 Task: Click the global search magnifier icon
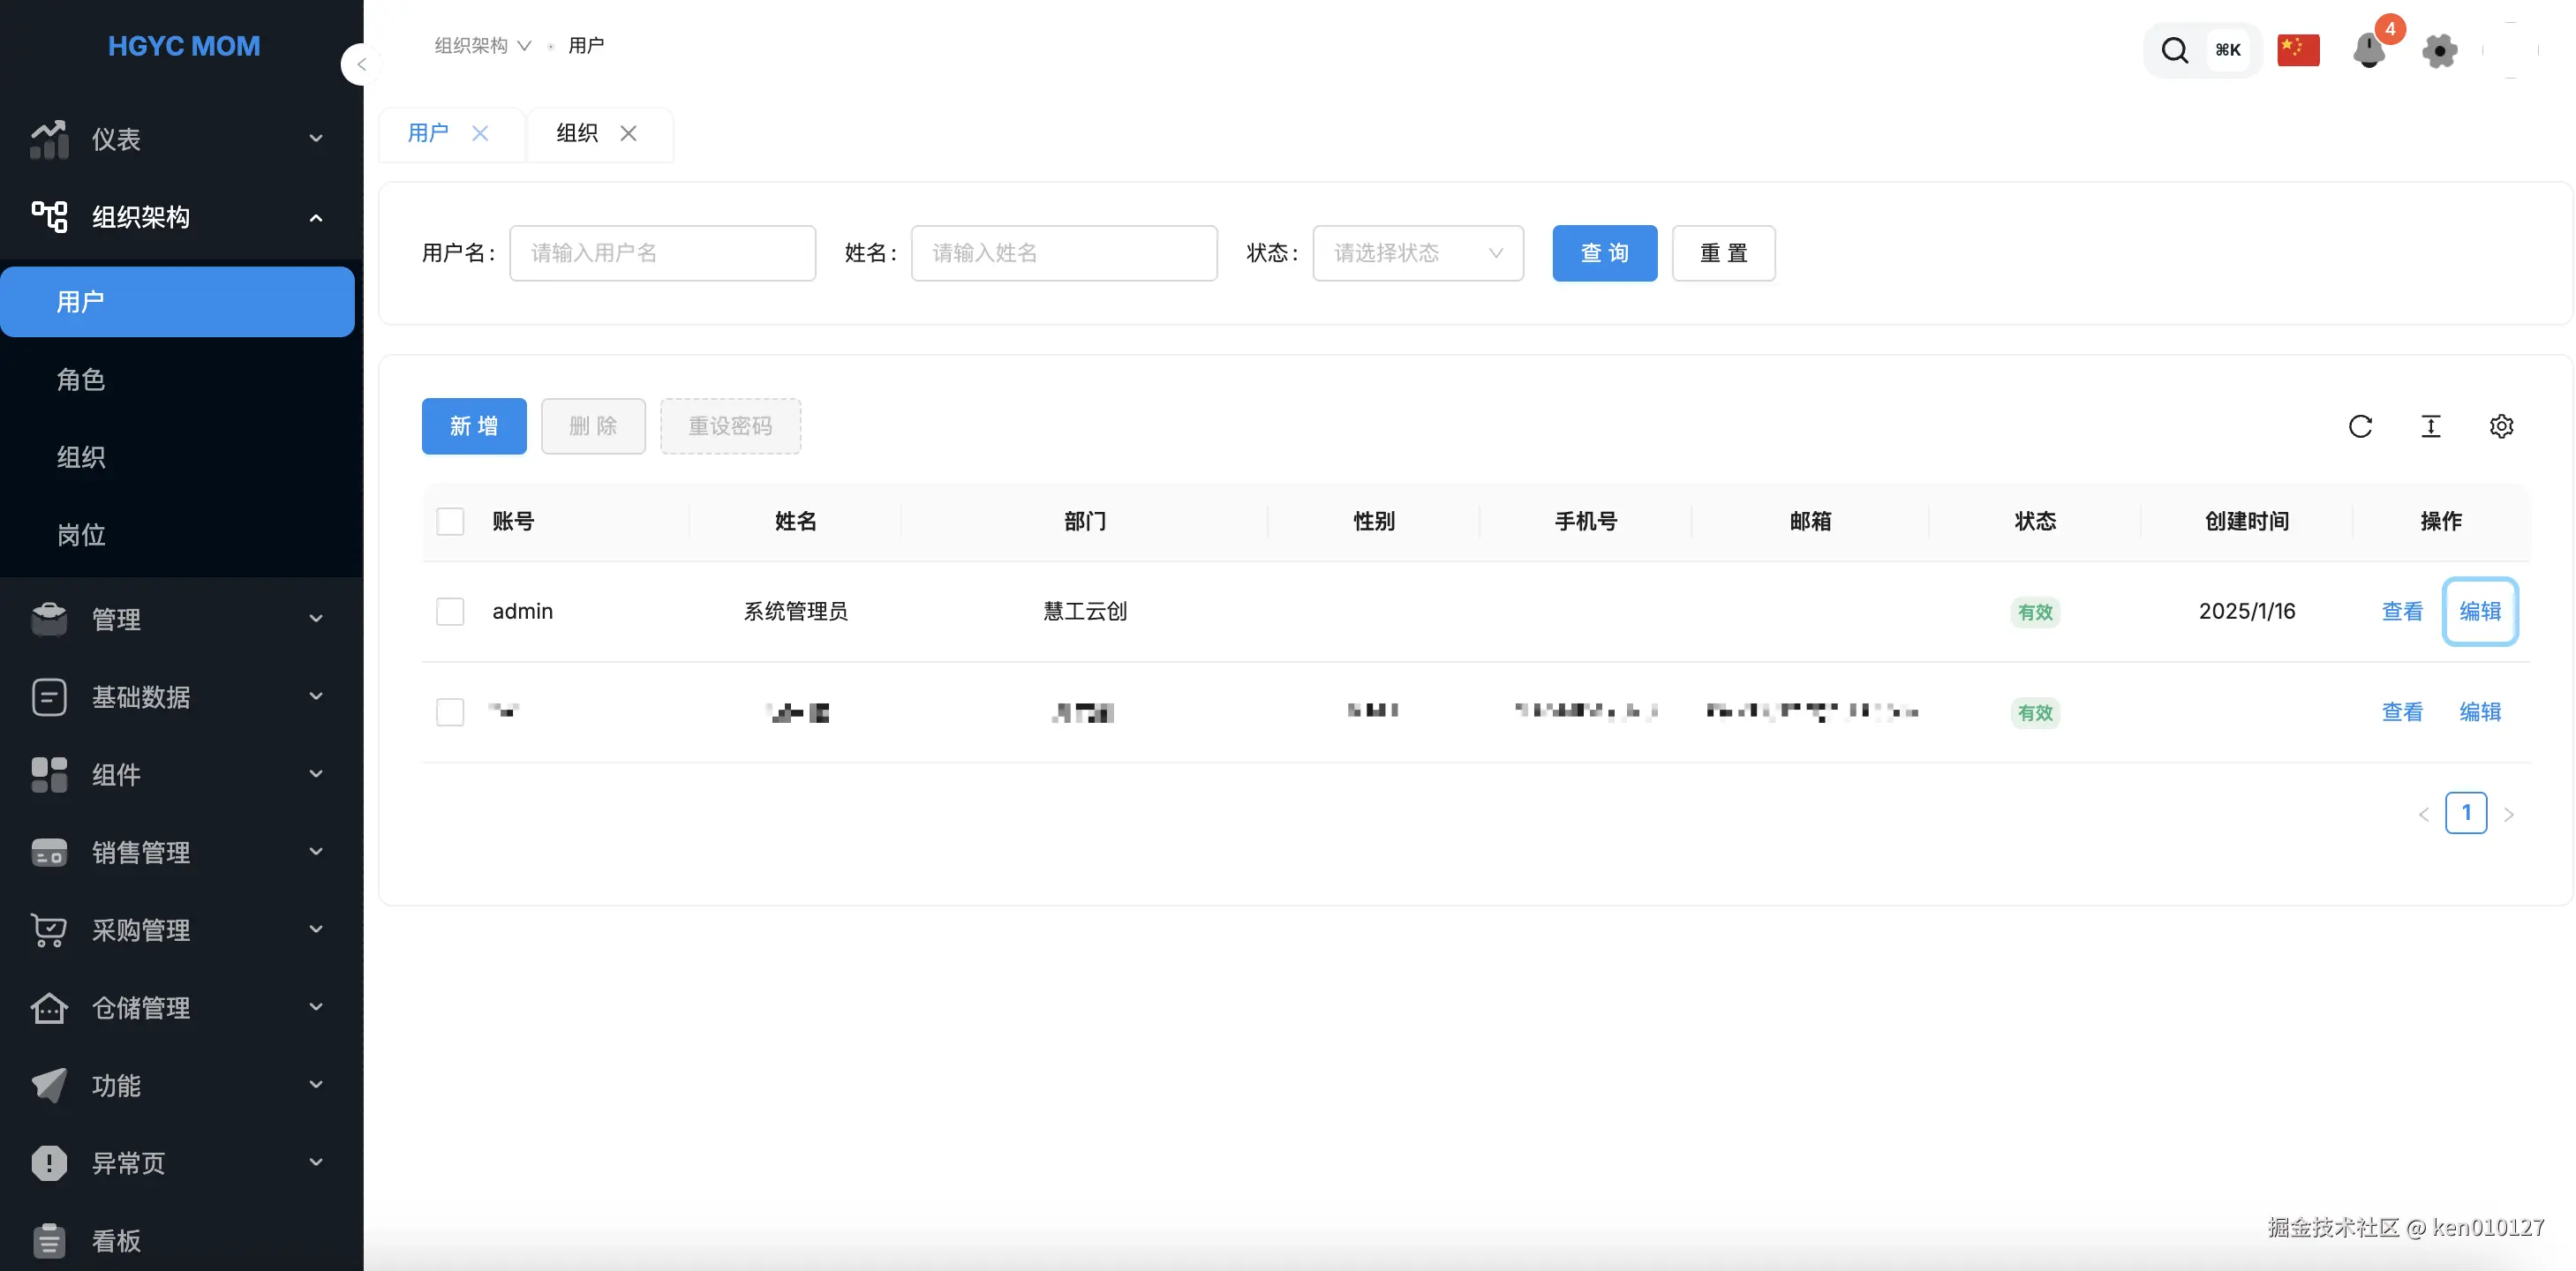[x=2175, y=49]
